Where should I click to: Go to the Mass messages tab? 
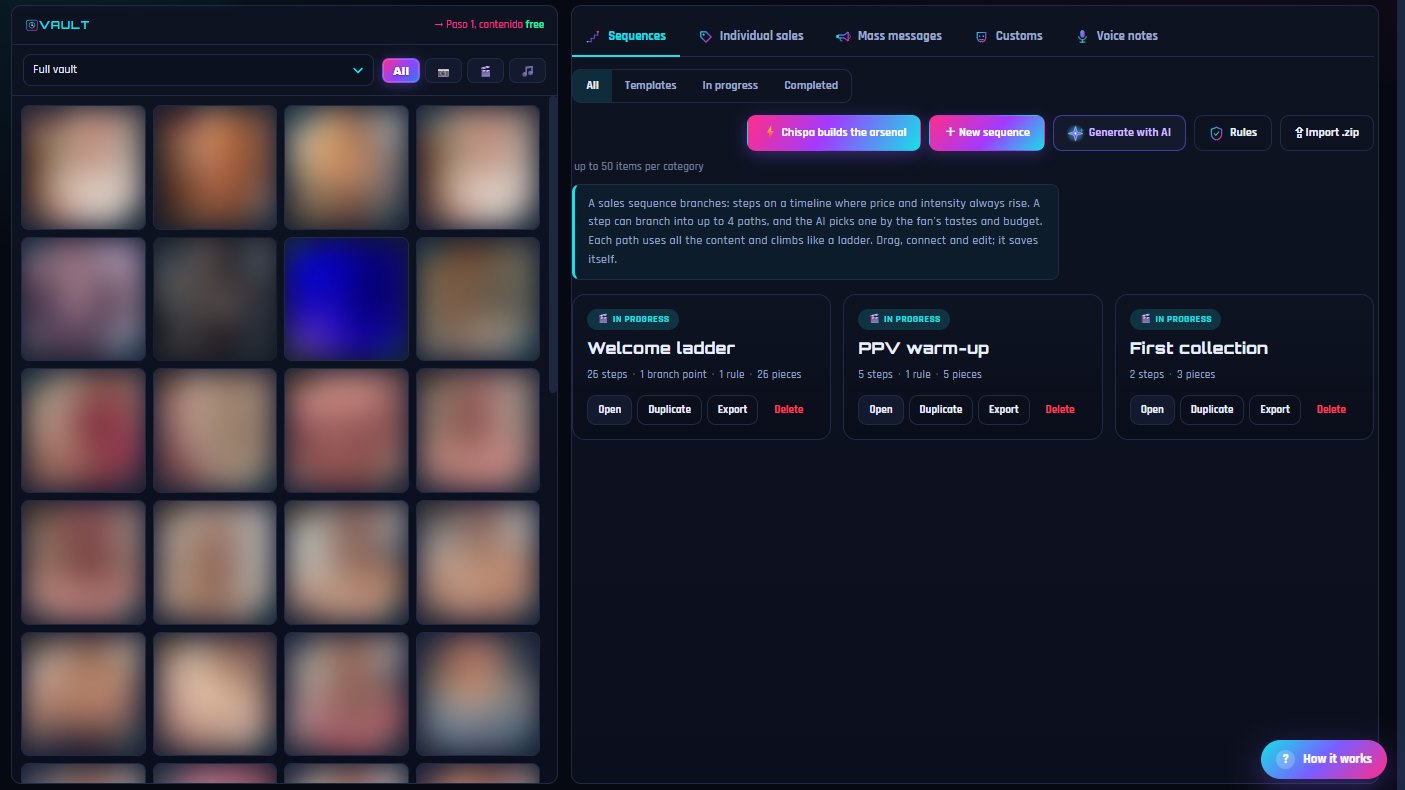[889, 36]
